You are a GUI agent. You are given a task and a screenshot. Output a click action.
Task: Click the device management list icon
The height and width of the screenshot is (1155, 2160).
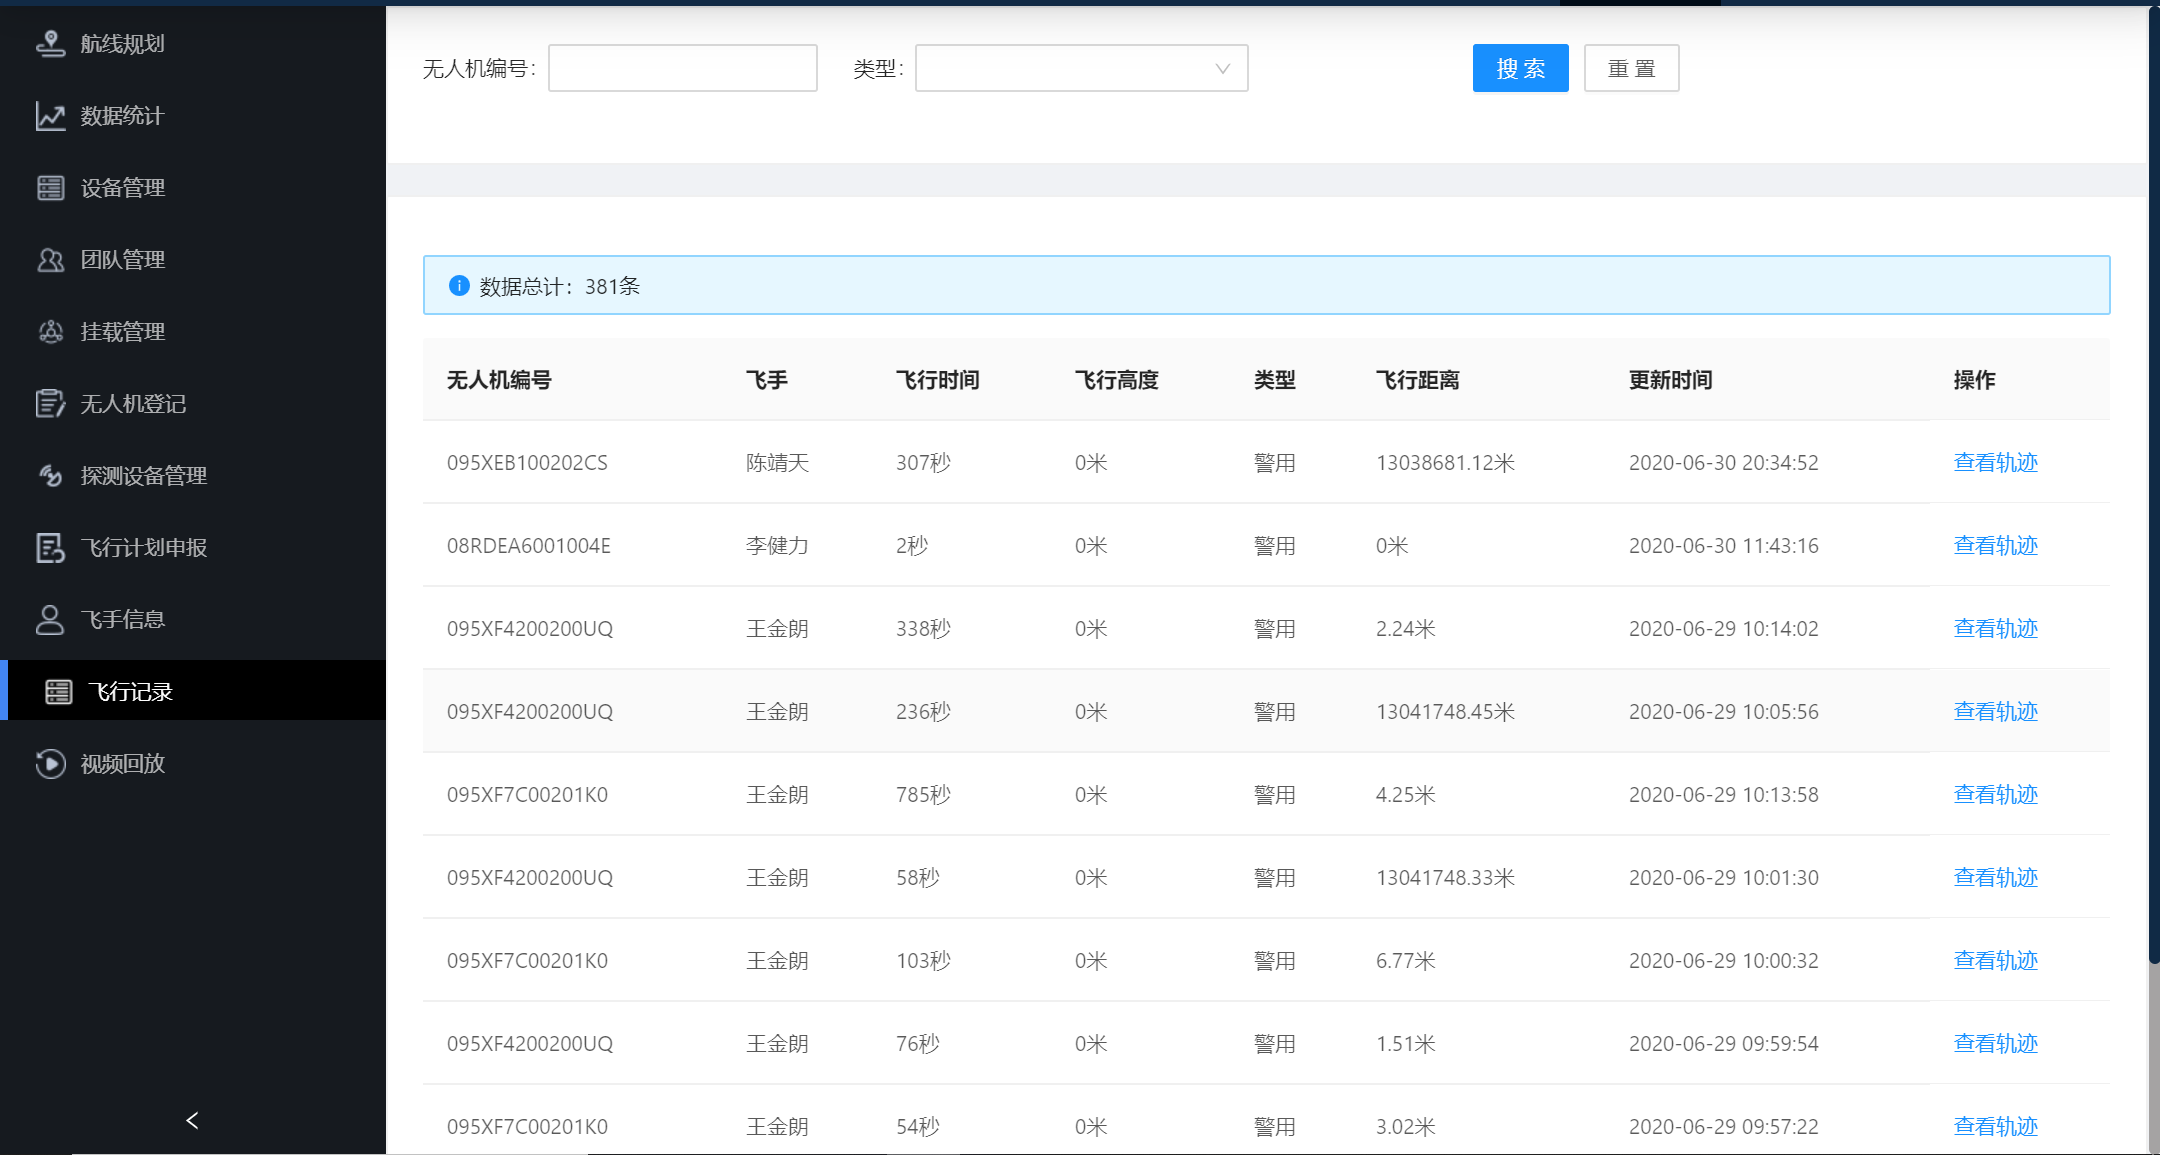(50, 188)
